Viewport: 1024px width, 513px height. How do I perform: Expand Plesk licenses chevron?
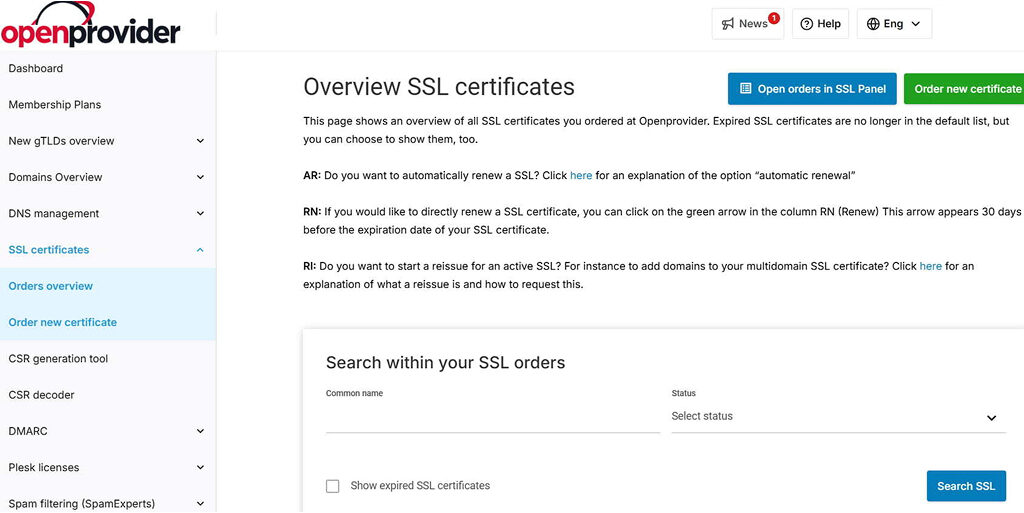pyautogui.click(x=200, y=468)
